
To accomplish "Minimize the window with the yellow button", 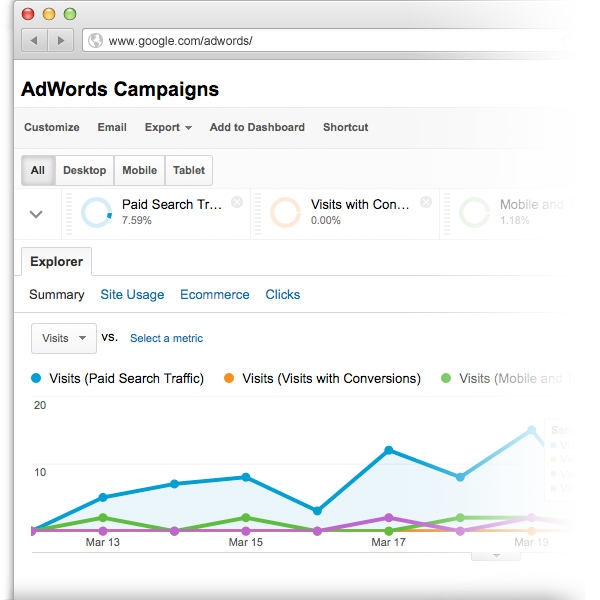I will coord(49,14).
